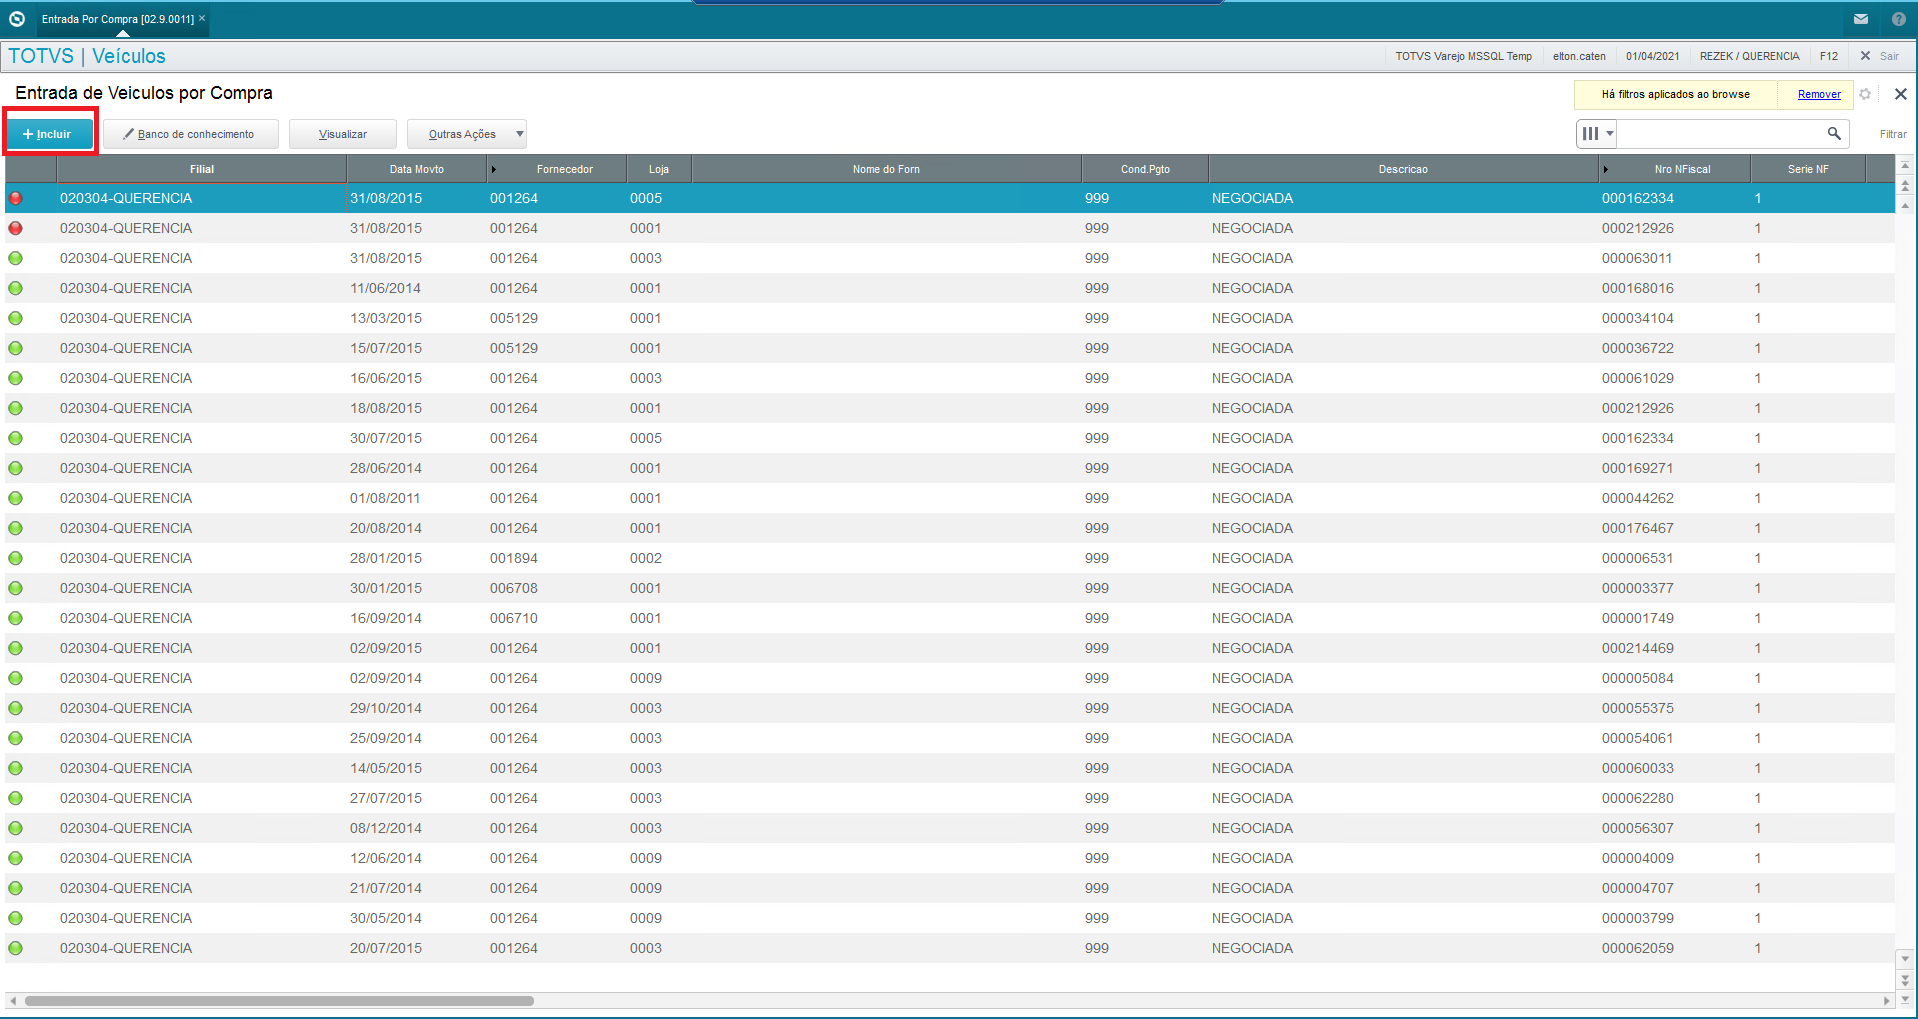The height and width of the screenshot is (1019, 1918).
Task: Move one row down with single down arrow
Action: pos(1905,959)
